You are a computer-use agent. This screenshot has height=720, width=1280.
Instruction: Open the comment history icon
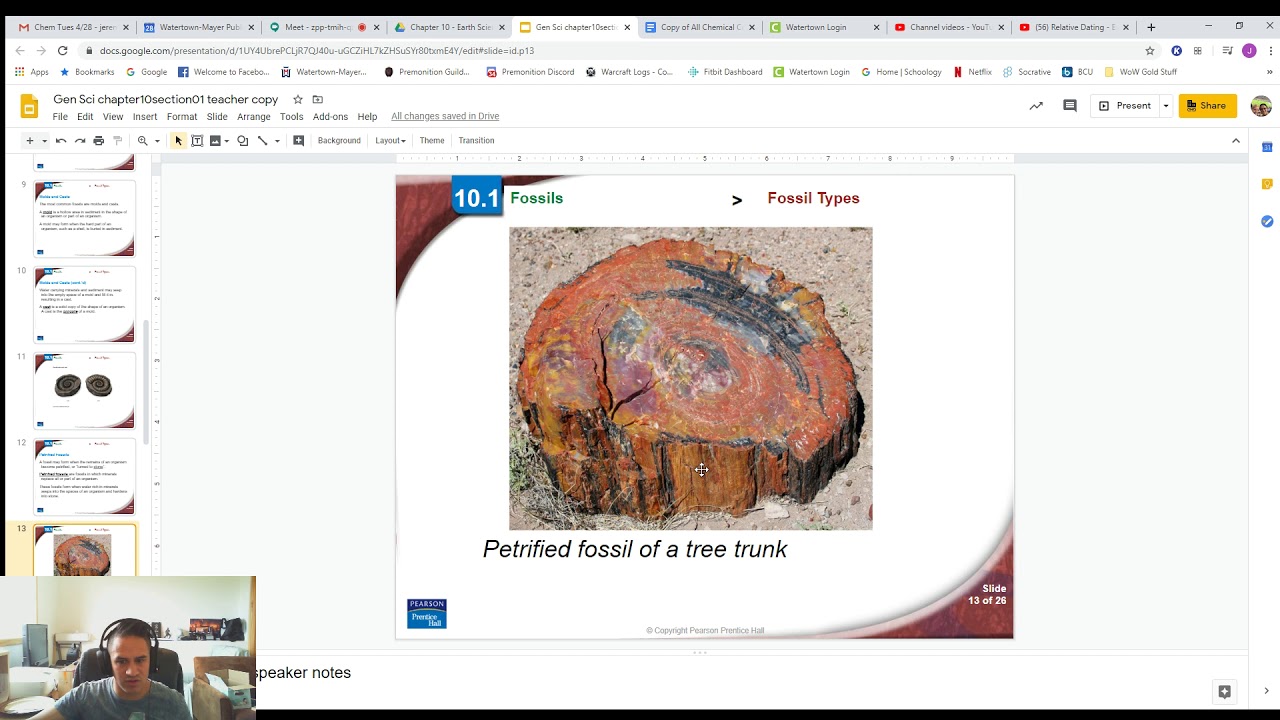pos(1070,106)
